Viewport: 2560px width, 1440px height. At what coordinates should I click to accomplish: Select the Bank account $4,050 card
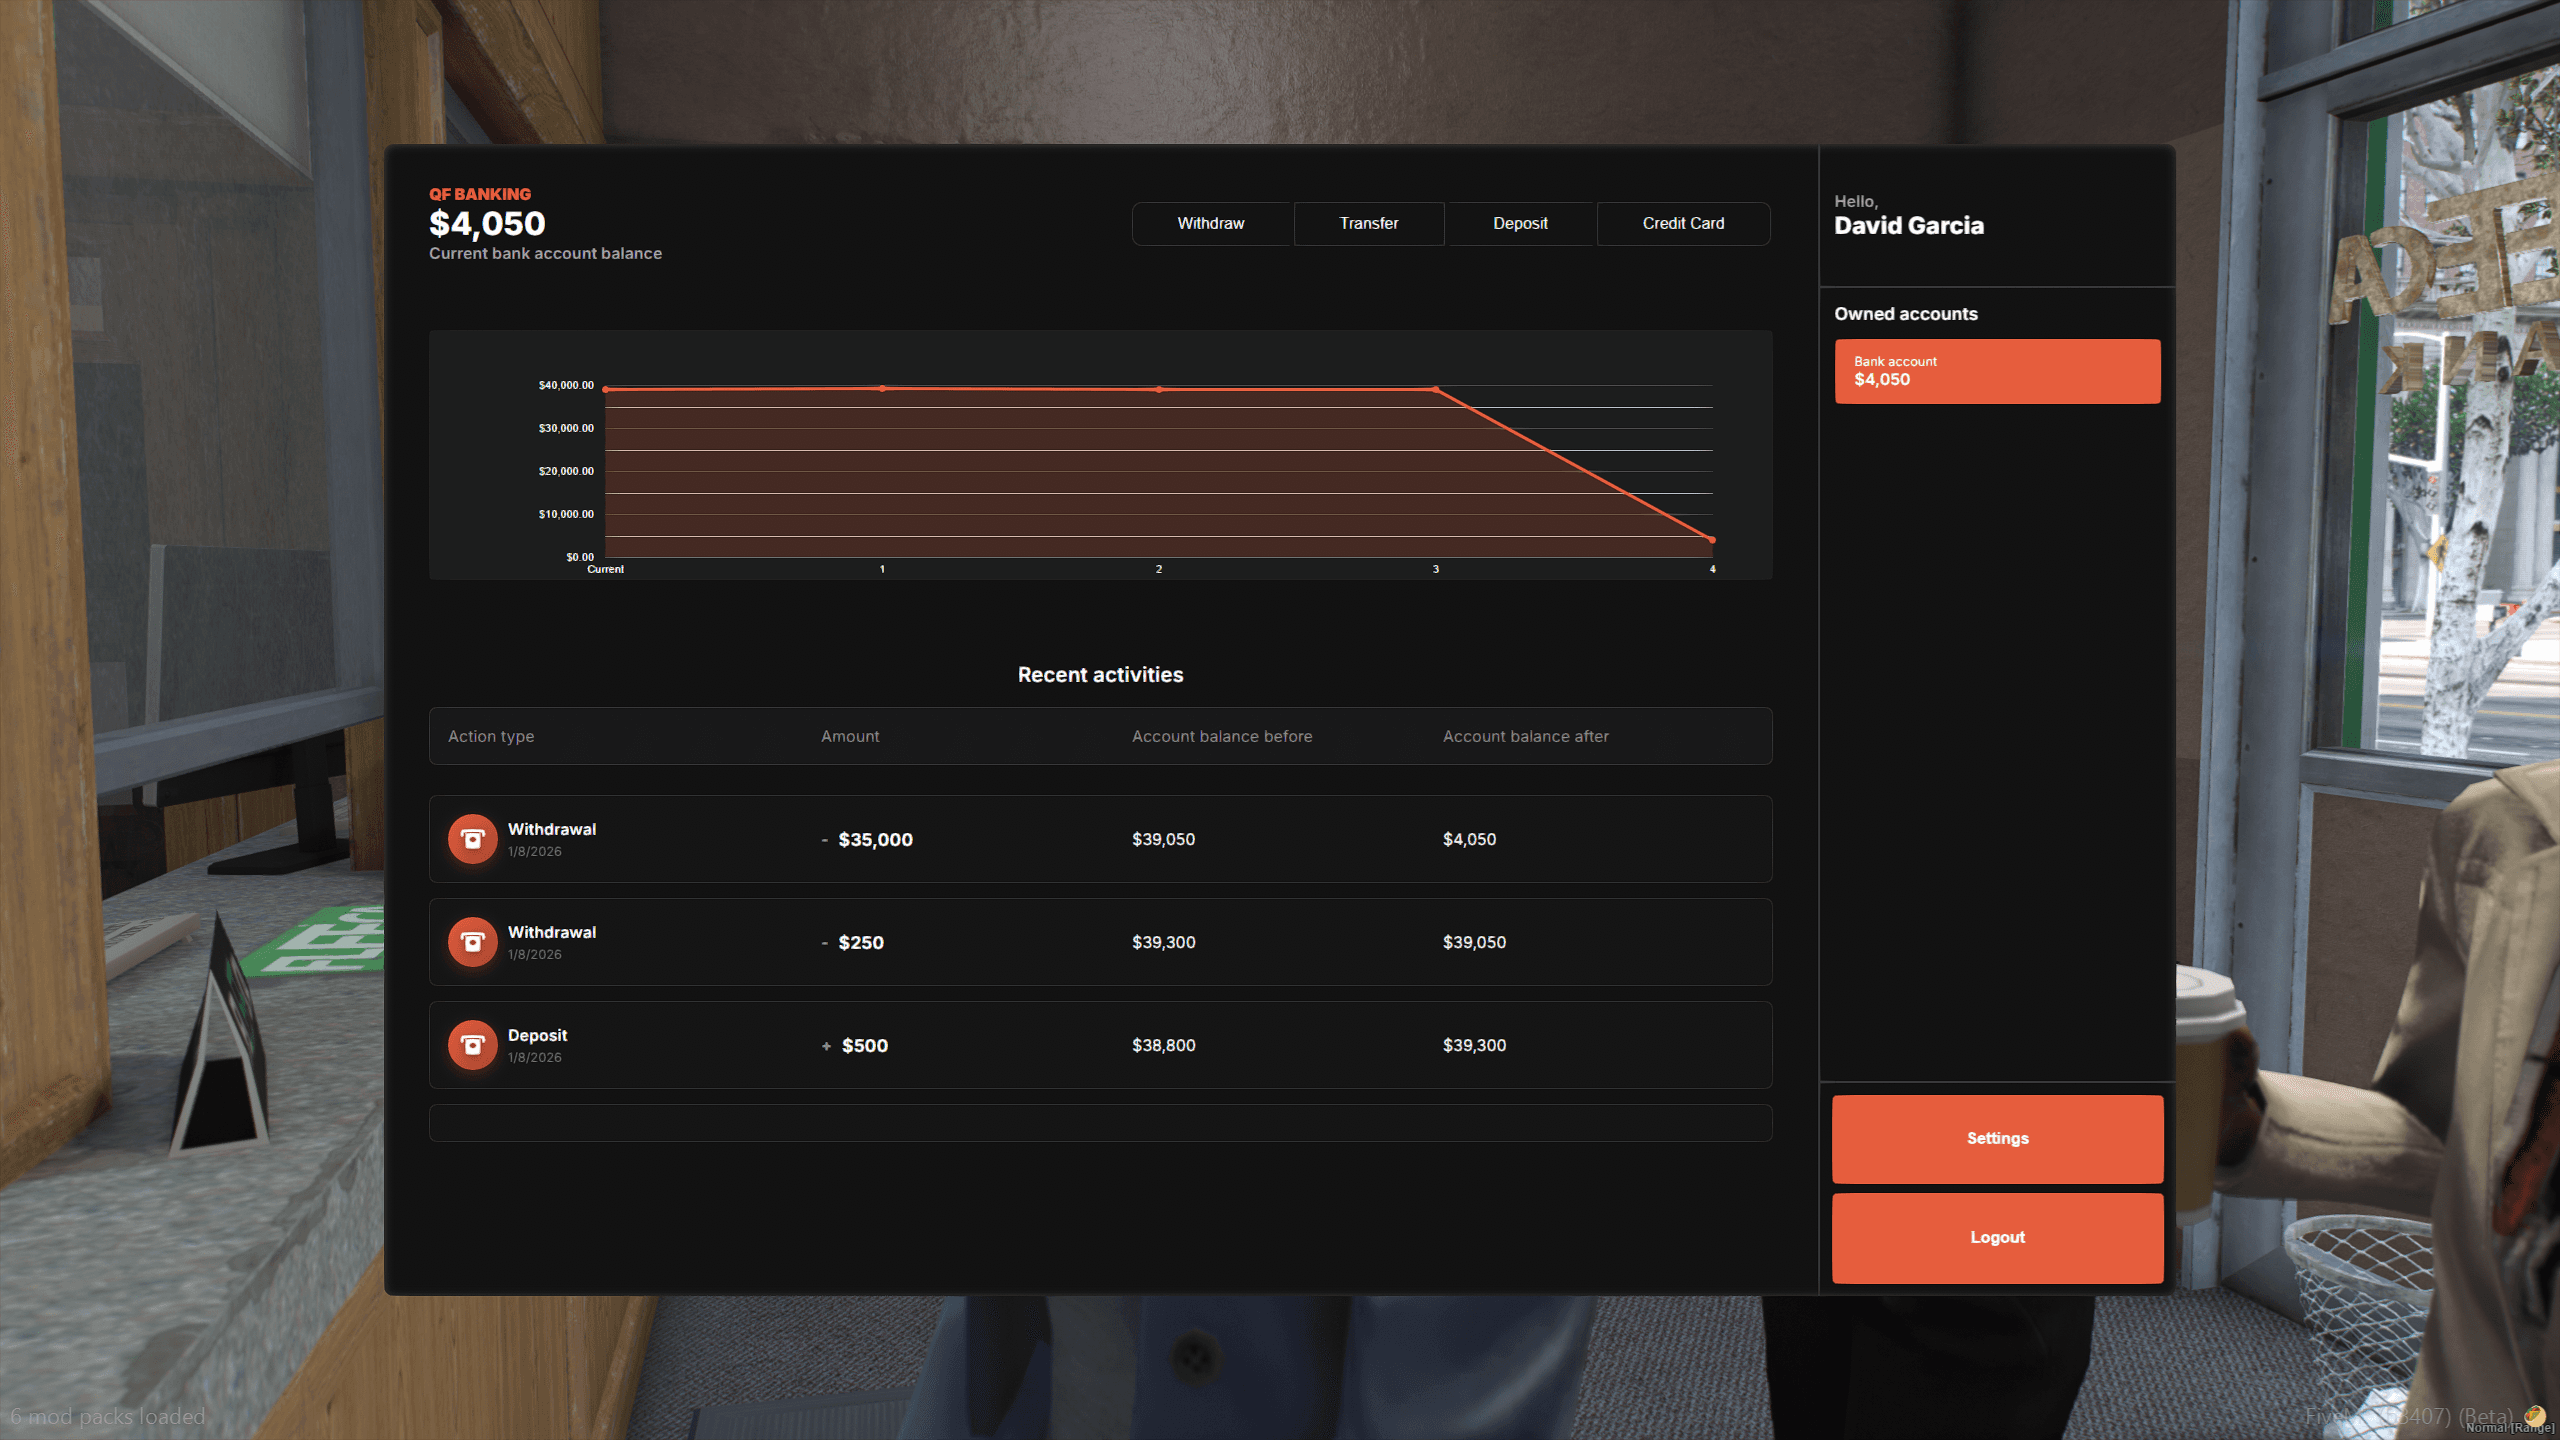pyautogui.click(x=1997, y=371)
